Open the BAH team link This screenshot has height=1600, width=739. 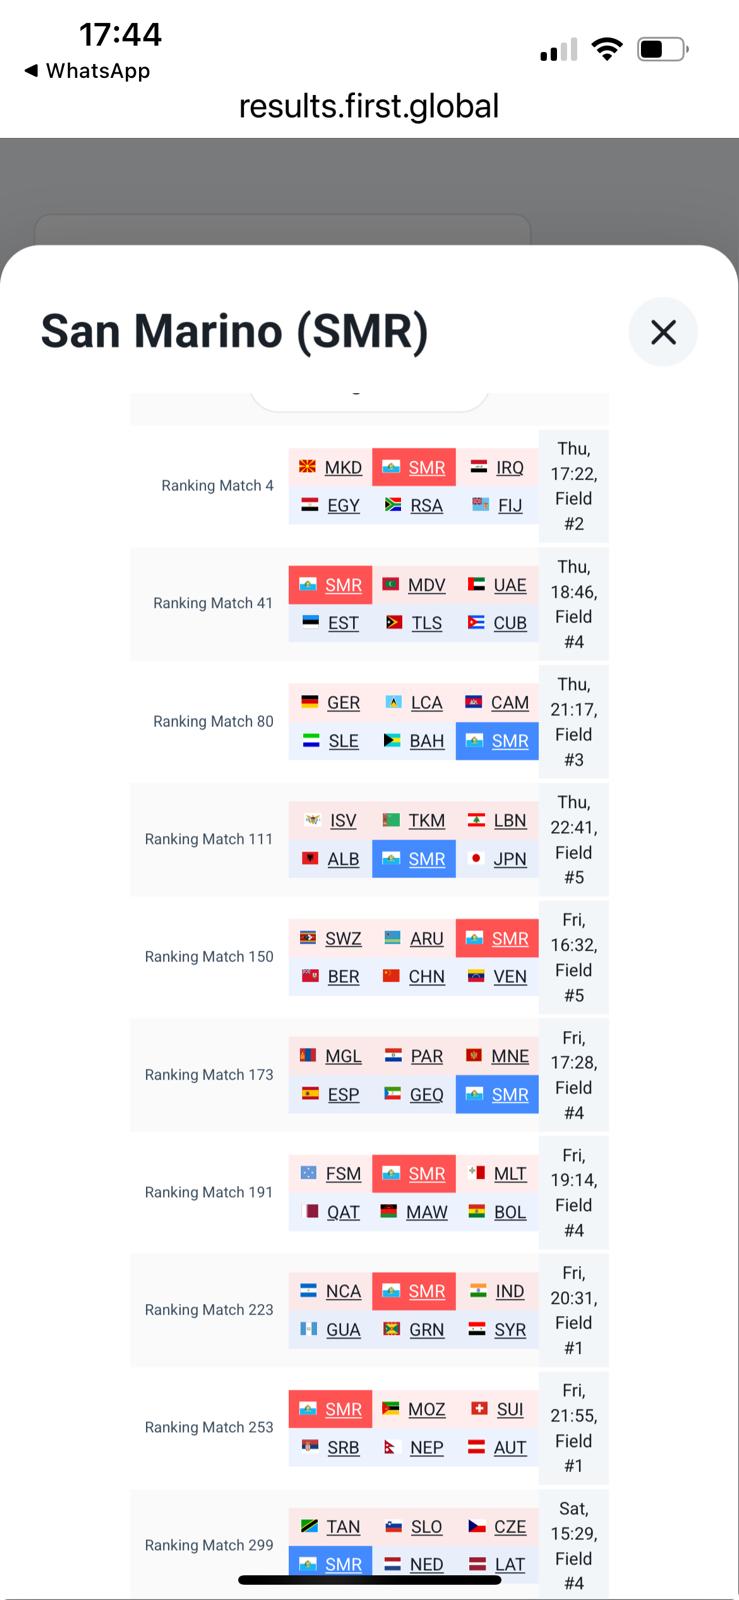(x=427, y=741)
